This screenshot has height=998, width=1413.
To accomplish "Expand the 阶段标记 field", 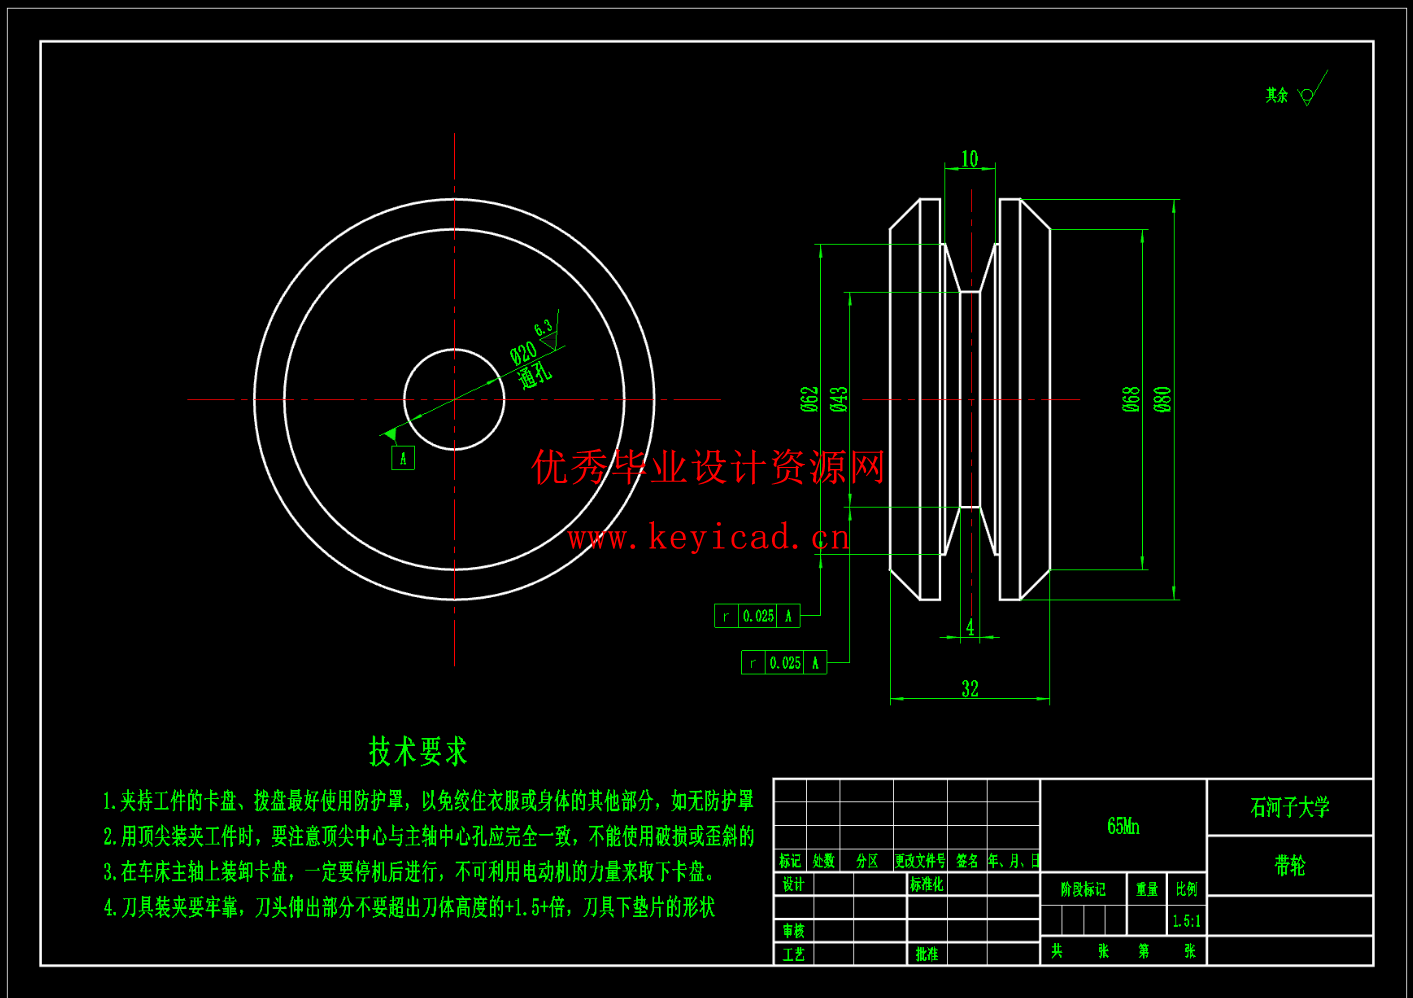I will click(1082, 888).
